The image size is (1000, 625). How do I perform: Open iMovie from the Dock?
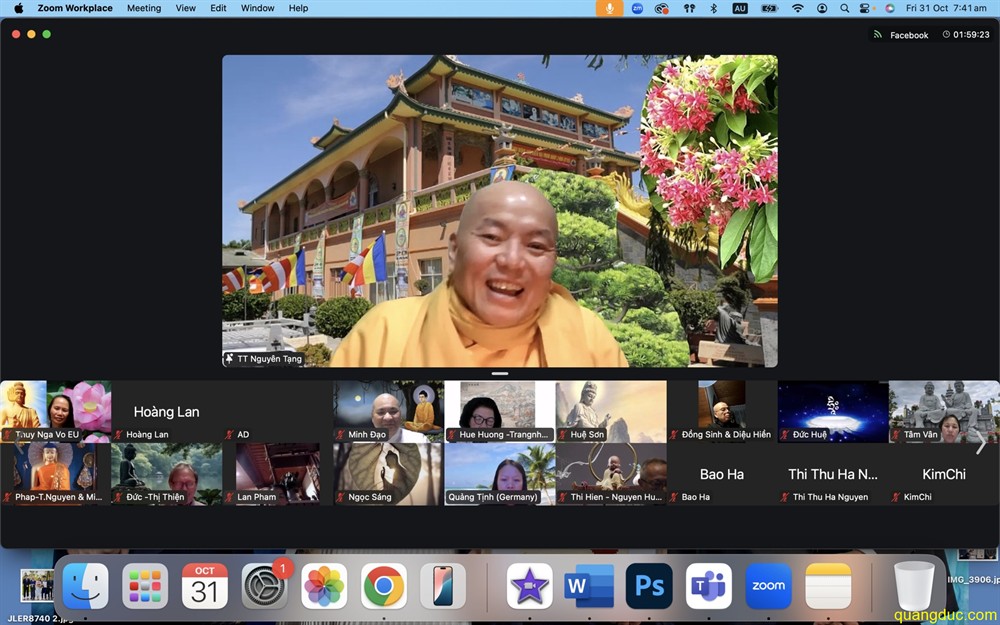click(x=530, y=586)
